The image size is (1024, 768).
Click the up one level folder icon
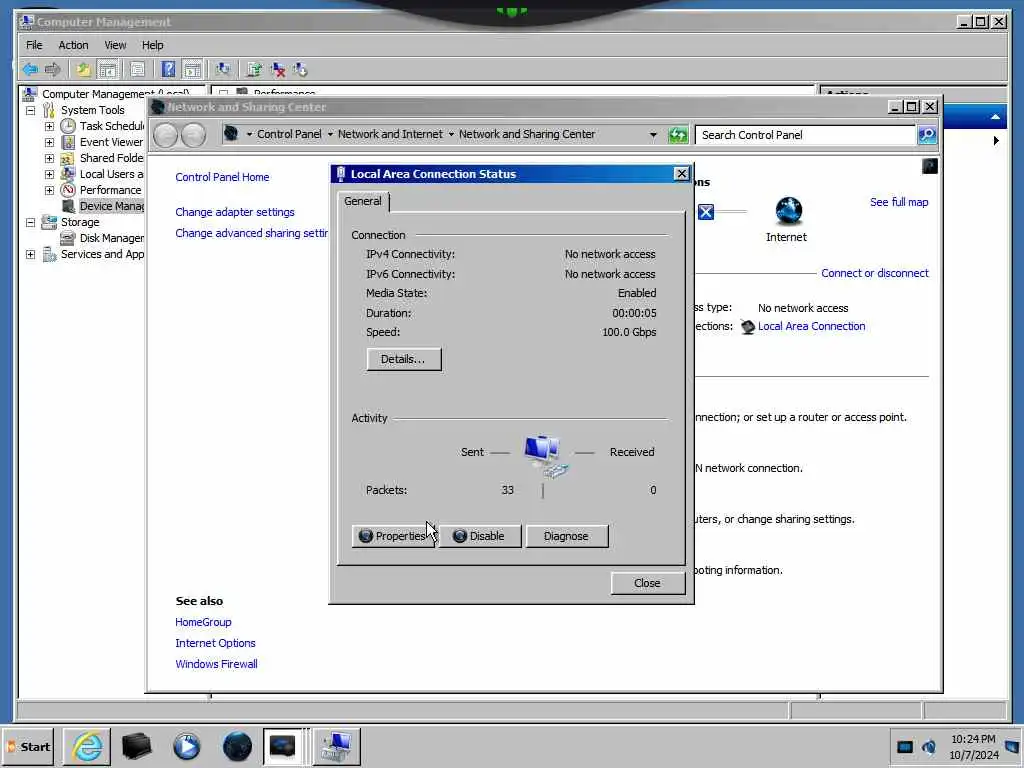83,69
